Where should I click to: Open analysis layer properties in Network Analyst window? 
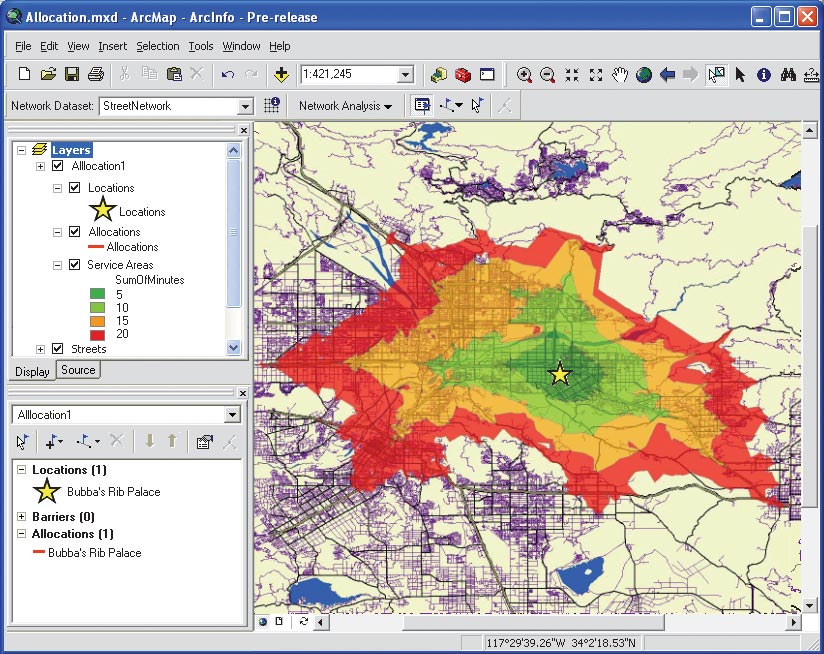(204, 441)
